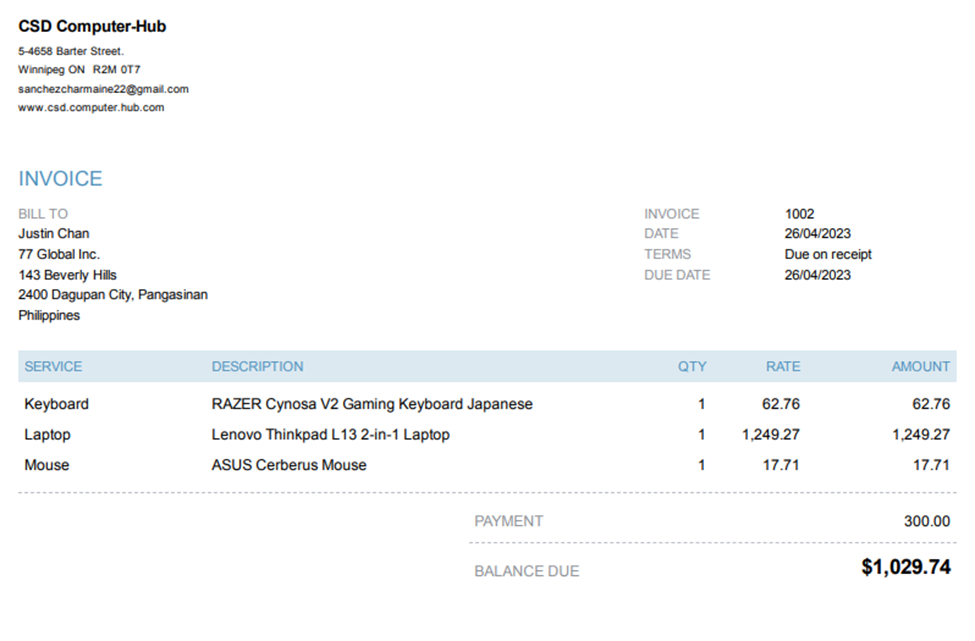Click the sanchezcharmaine22@gmail.com email address

103,89
